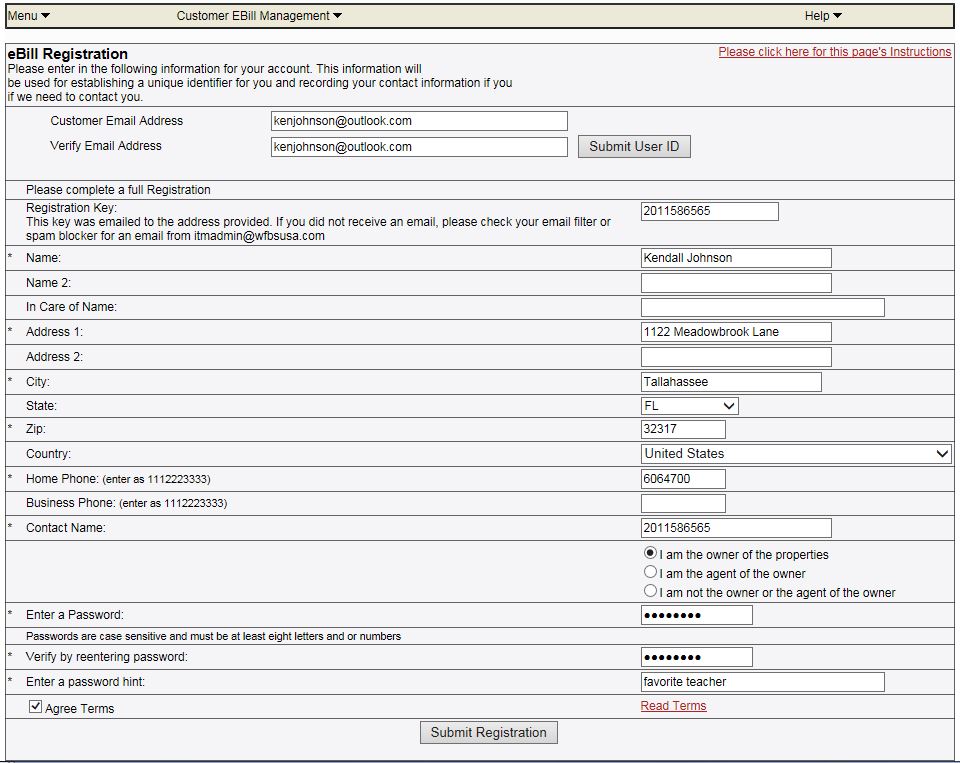Click the empty Name 2 field

pos(736,283)
